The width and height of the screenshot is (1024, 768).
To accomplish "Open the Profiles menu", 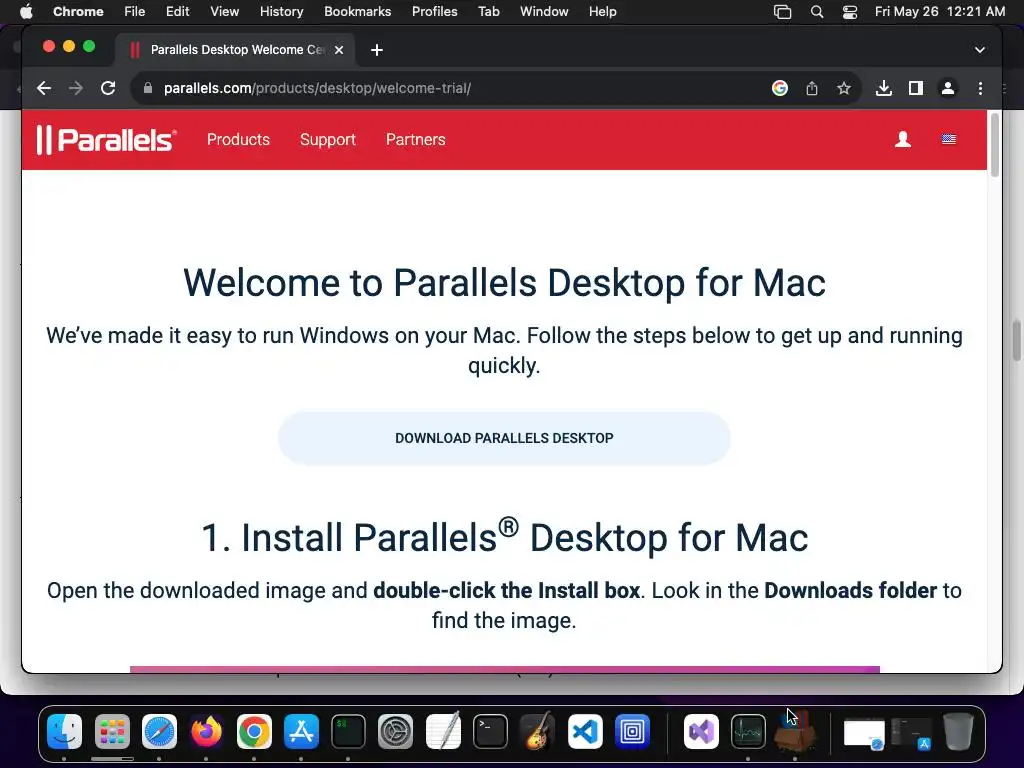I will (x=434, y=11).
